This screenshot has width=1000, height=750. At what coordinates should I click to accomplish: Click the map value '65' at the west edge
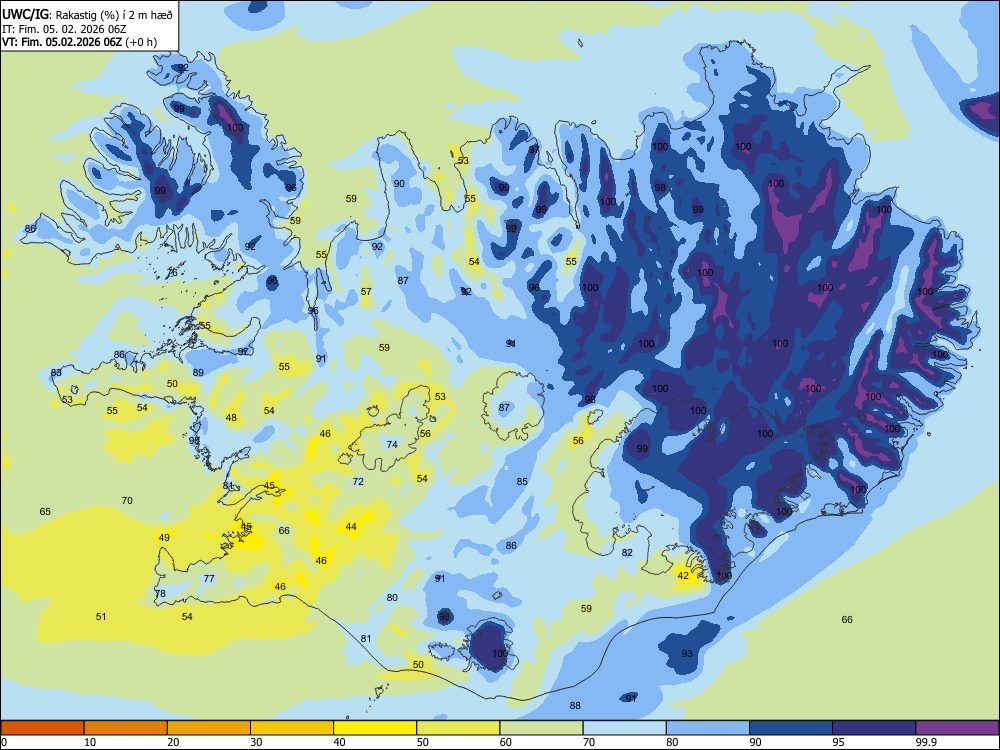tap(45, 511)
